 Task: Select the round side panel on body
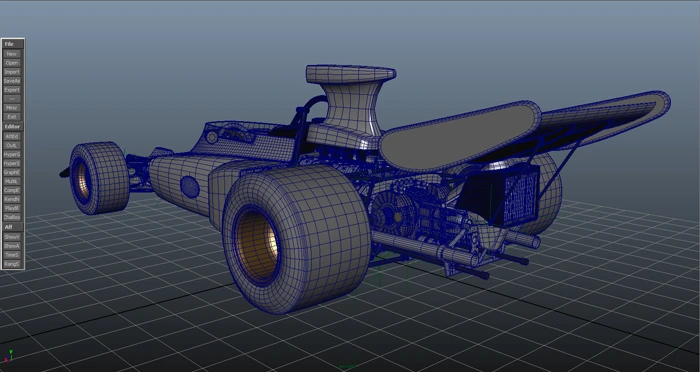pos(190,187)
